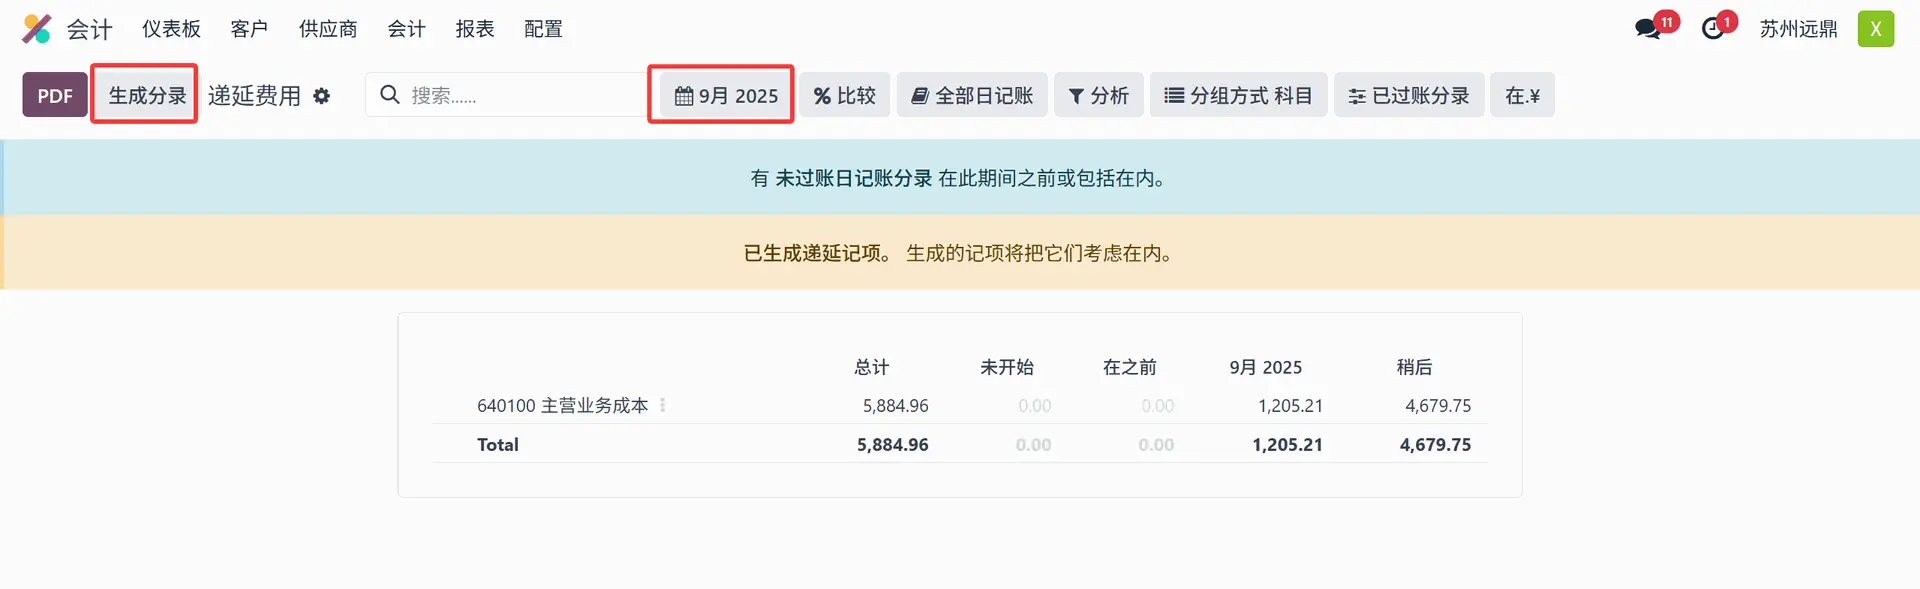1920x589 pixels.
Task: Open the activities clock icon
Action: click(1713, 29)
